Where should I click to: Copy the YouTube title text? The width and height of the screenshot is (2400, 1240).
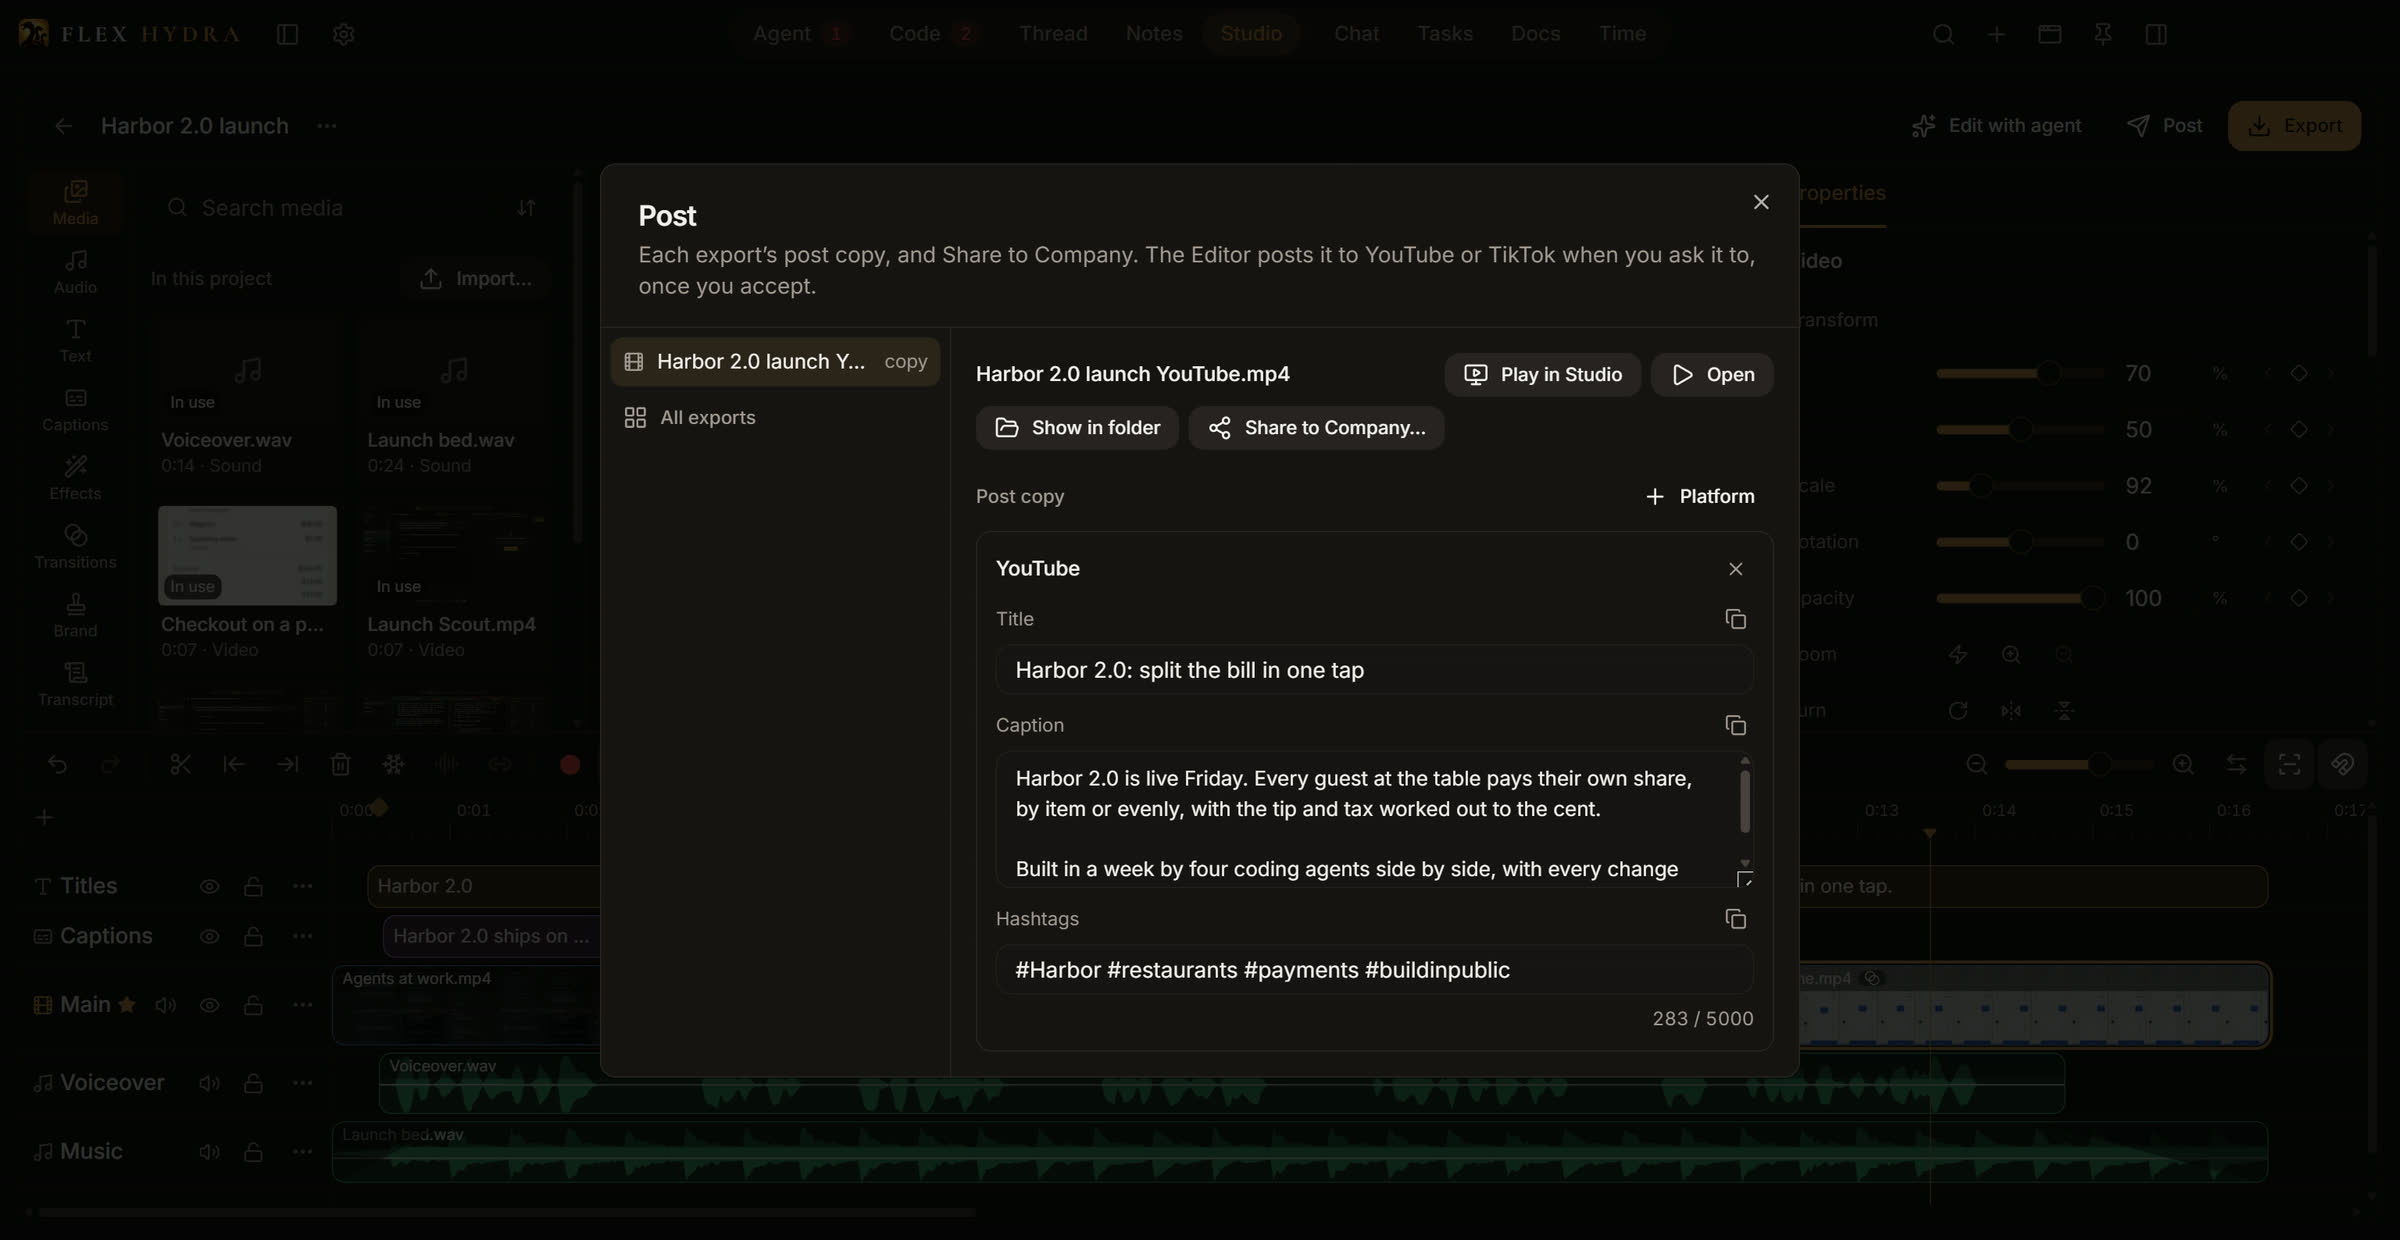1735,619
